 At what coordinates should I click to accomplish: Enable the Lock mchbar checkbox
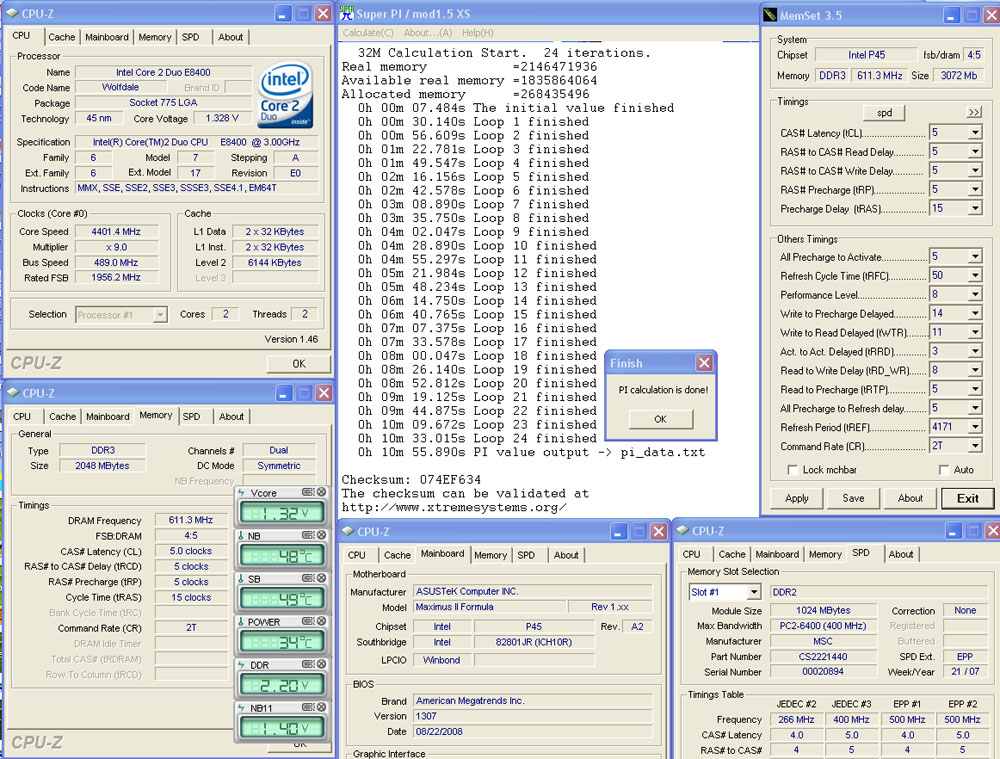click(792, 470)
